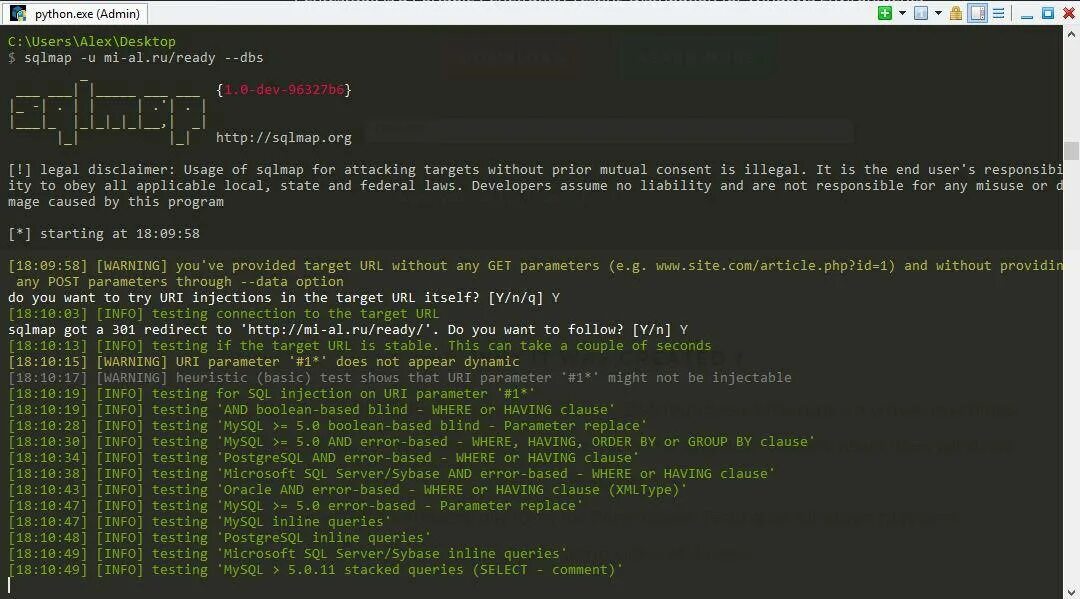This screenshot has height=599, width=1080.
Task: Open the hamburger system menu icon
Action: pyautogui.click(x=998, y=13)
